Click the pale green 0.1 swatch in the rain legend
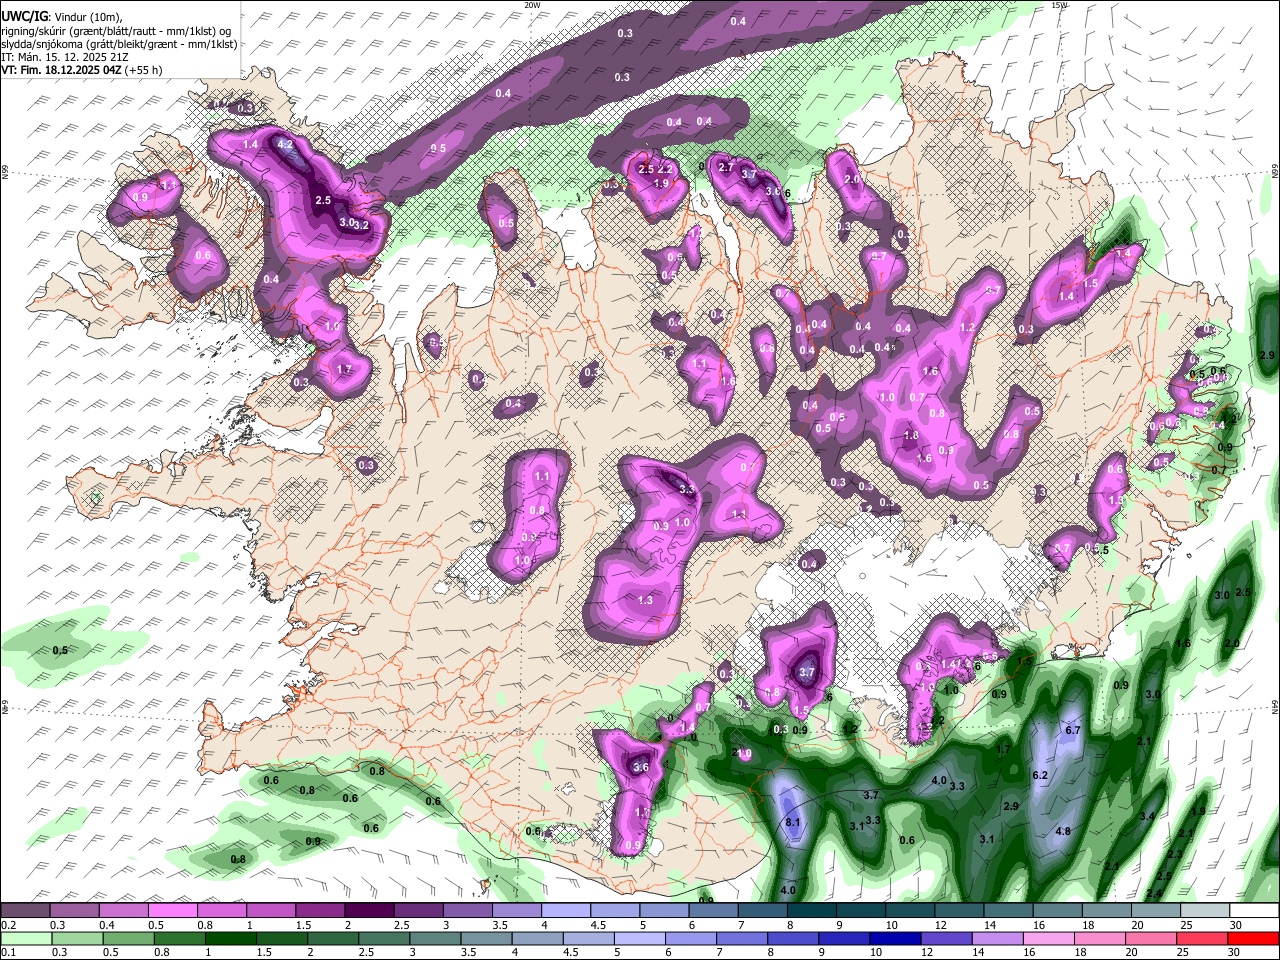The width and height of the screenshot is (1280, 960). tap(25, 938)
